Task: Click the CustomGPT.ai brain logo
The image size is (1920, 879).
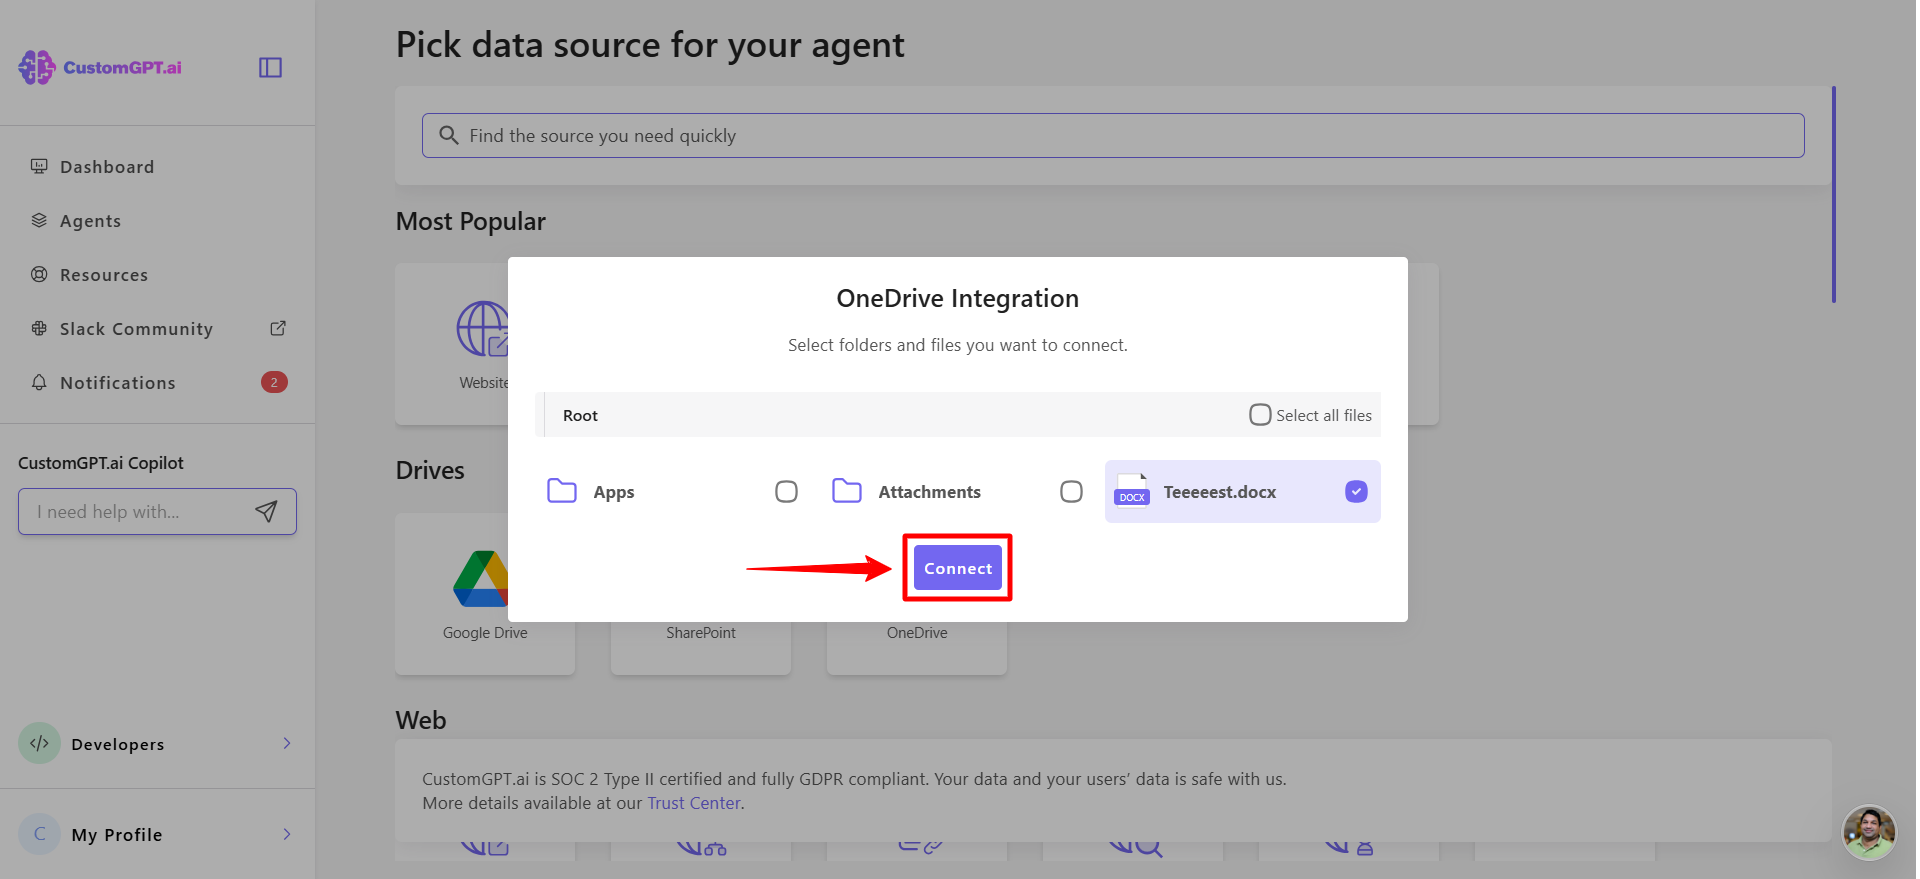Action: [37, 67]
